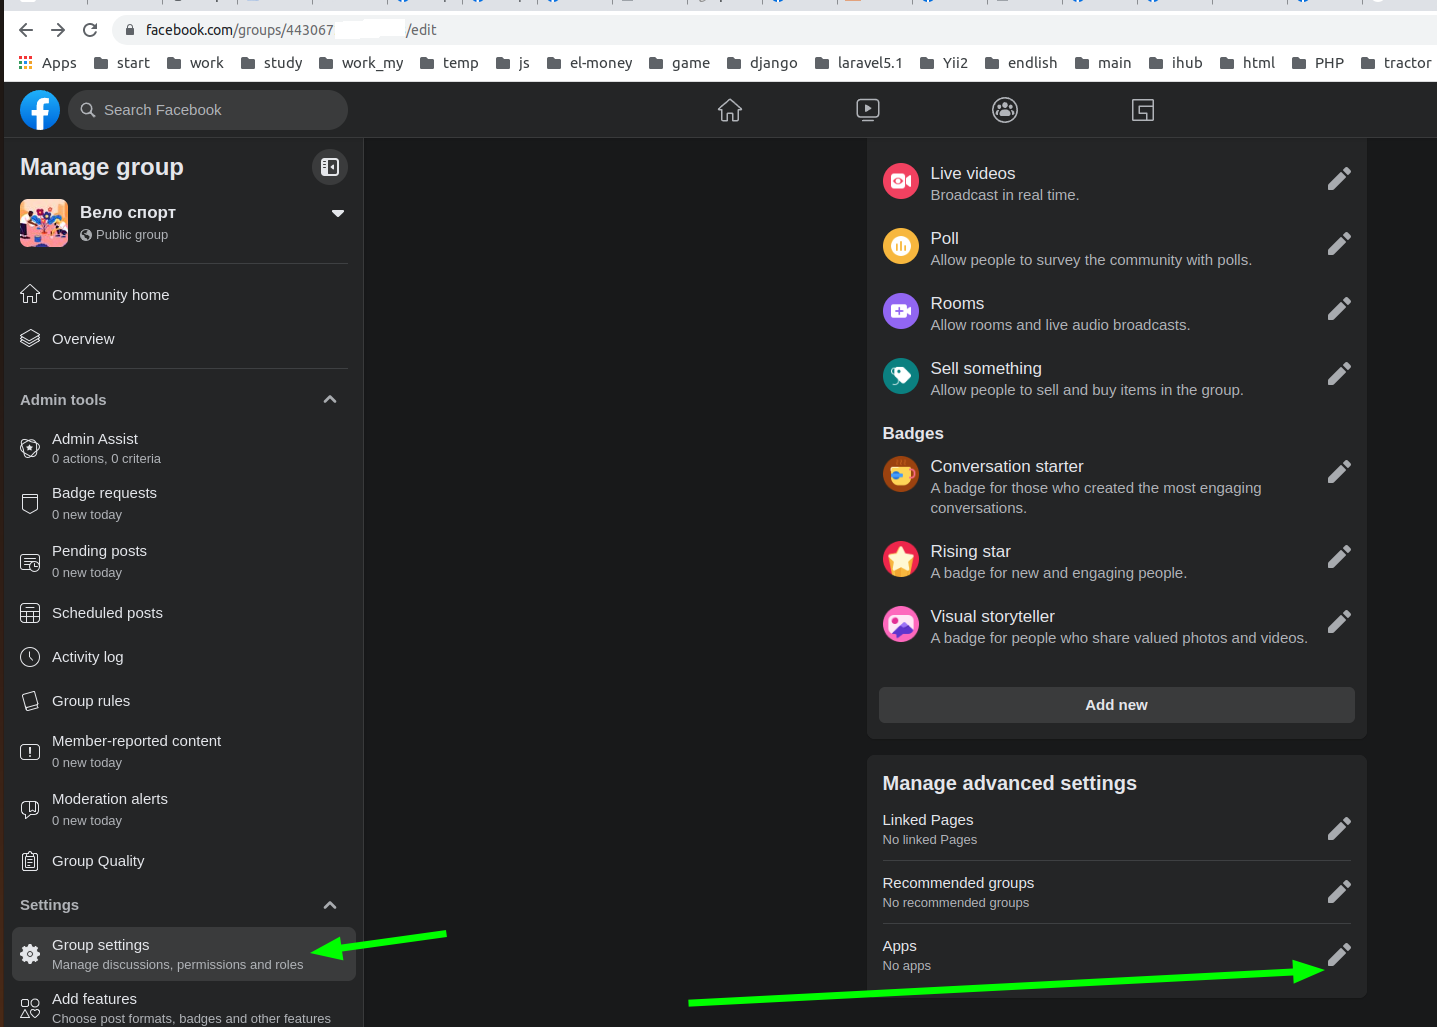The height and width of the screenshot is (1027, 1437).
Task: Click the Sell something tag icon
Action: coord(901,376)
